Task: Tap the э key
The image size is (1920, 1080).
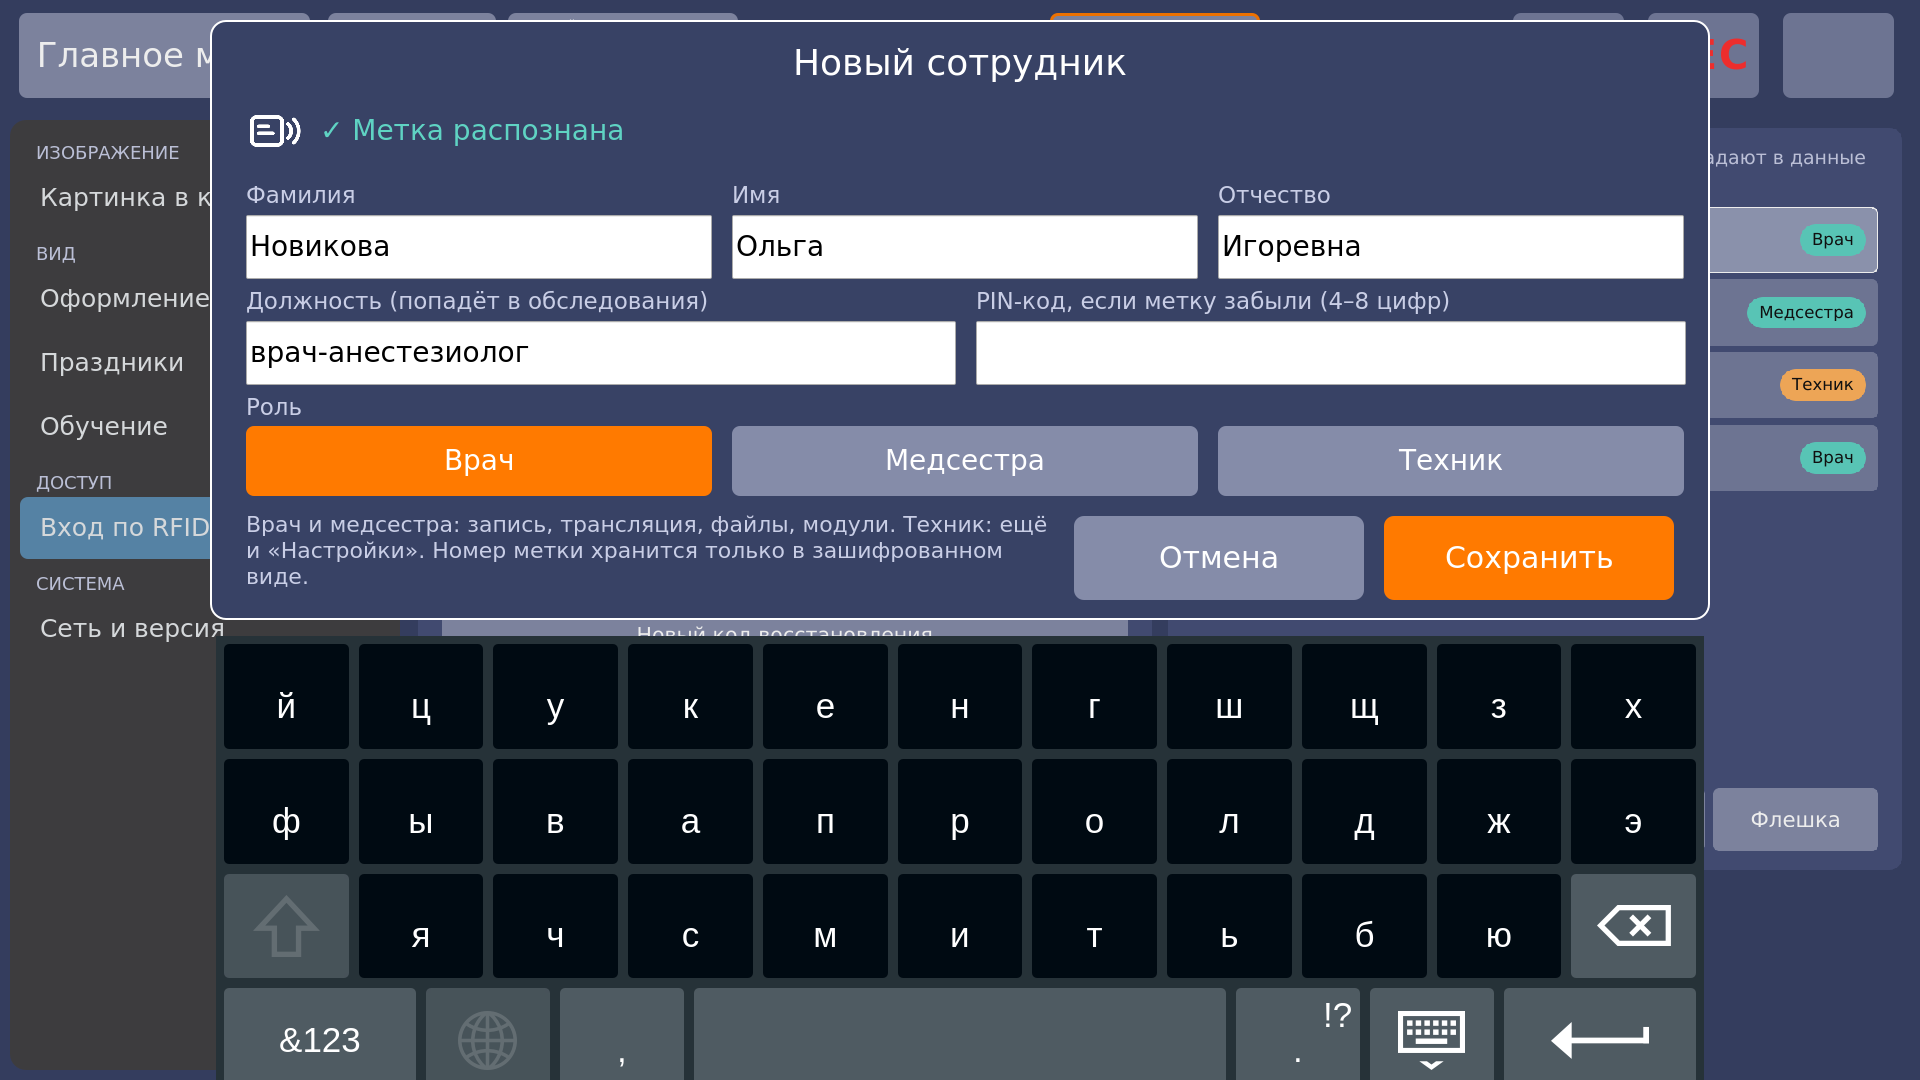Action: (x=1633, y=811)
